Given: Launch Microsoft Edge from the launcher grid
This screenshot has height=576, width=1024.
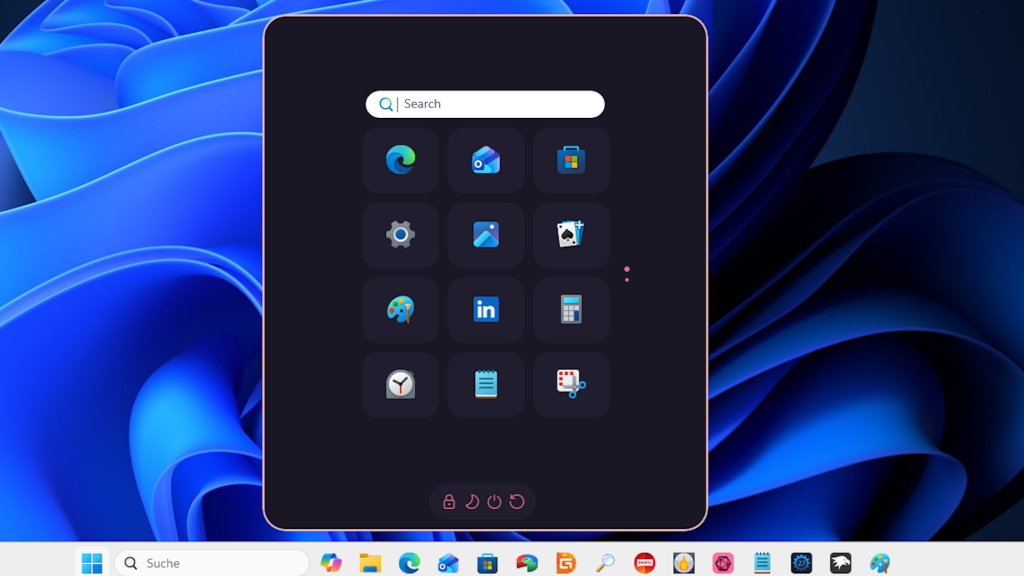Looking at the screenshot, I should pos(400,160).
